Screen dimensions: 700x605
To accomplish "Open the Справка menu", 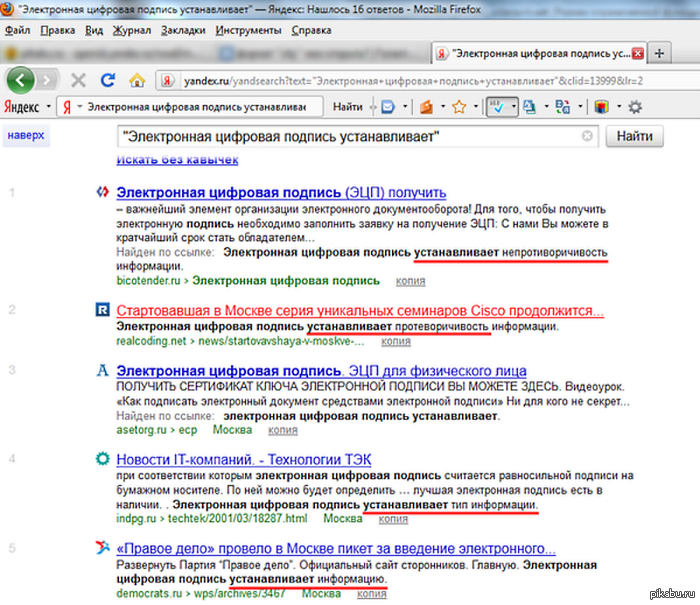I will coord(311,30).
